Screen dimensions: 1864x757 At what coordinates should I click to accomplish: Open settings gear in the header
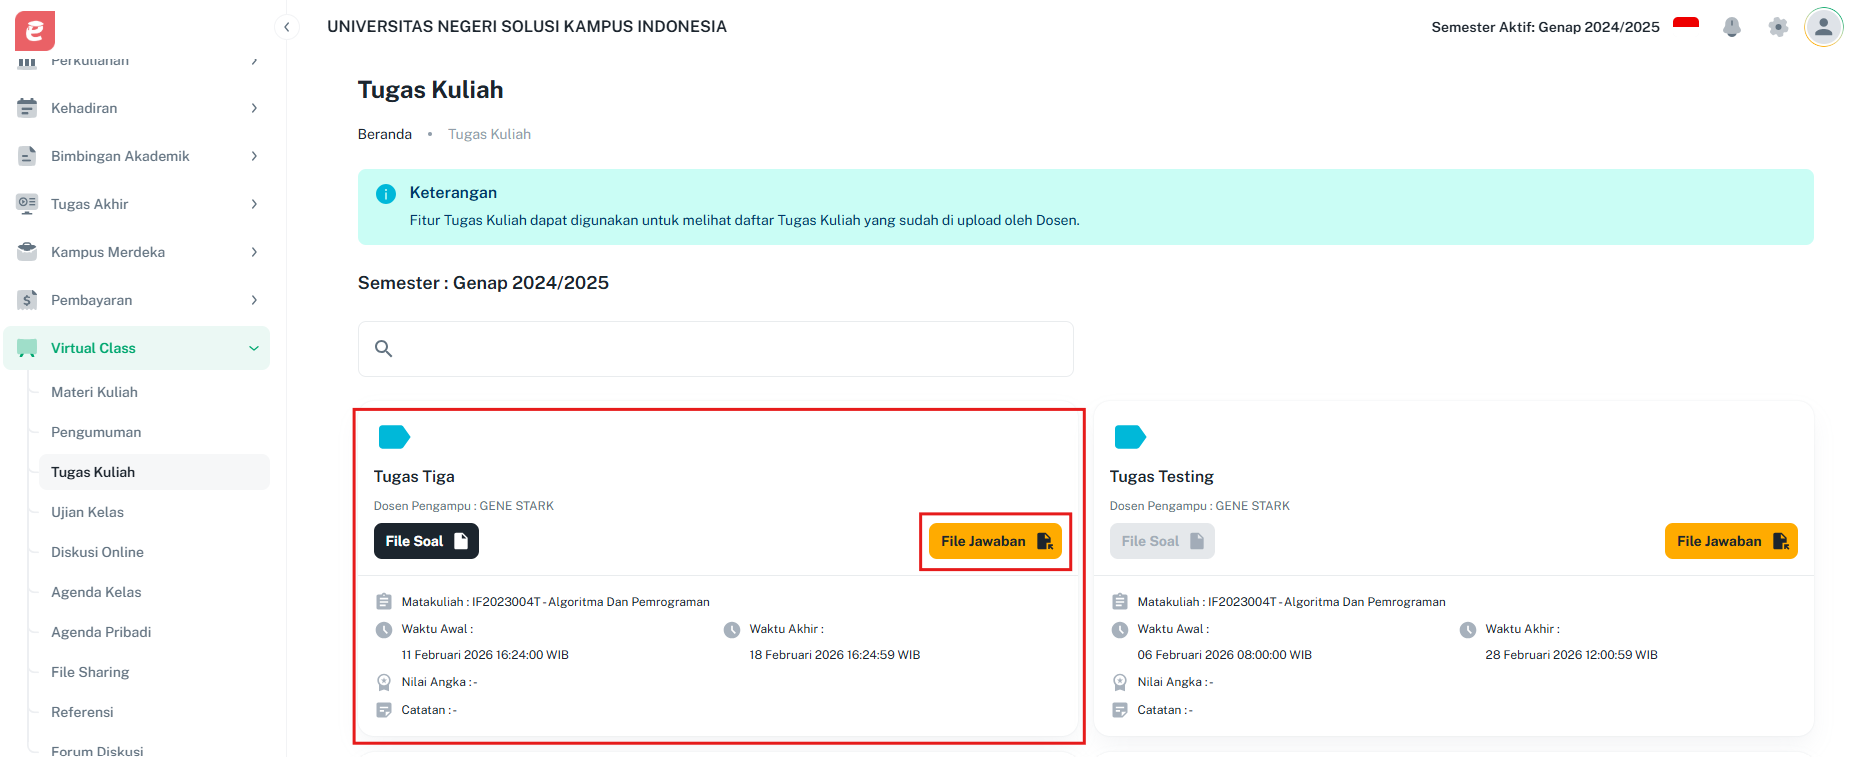coord(1778,27)
